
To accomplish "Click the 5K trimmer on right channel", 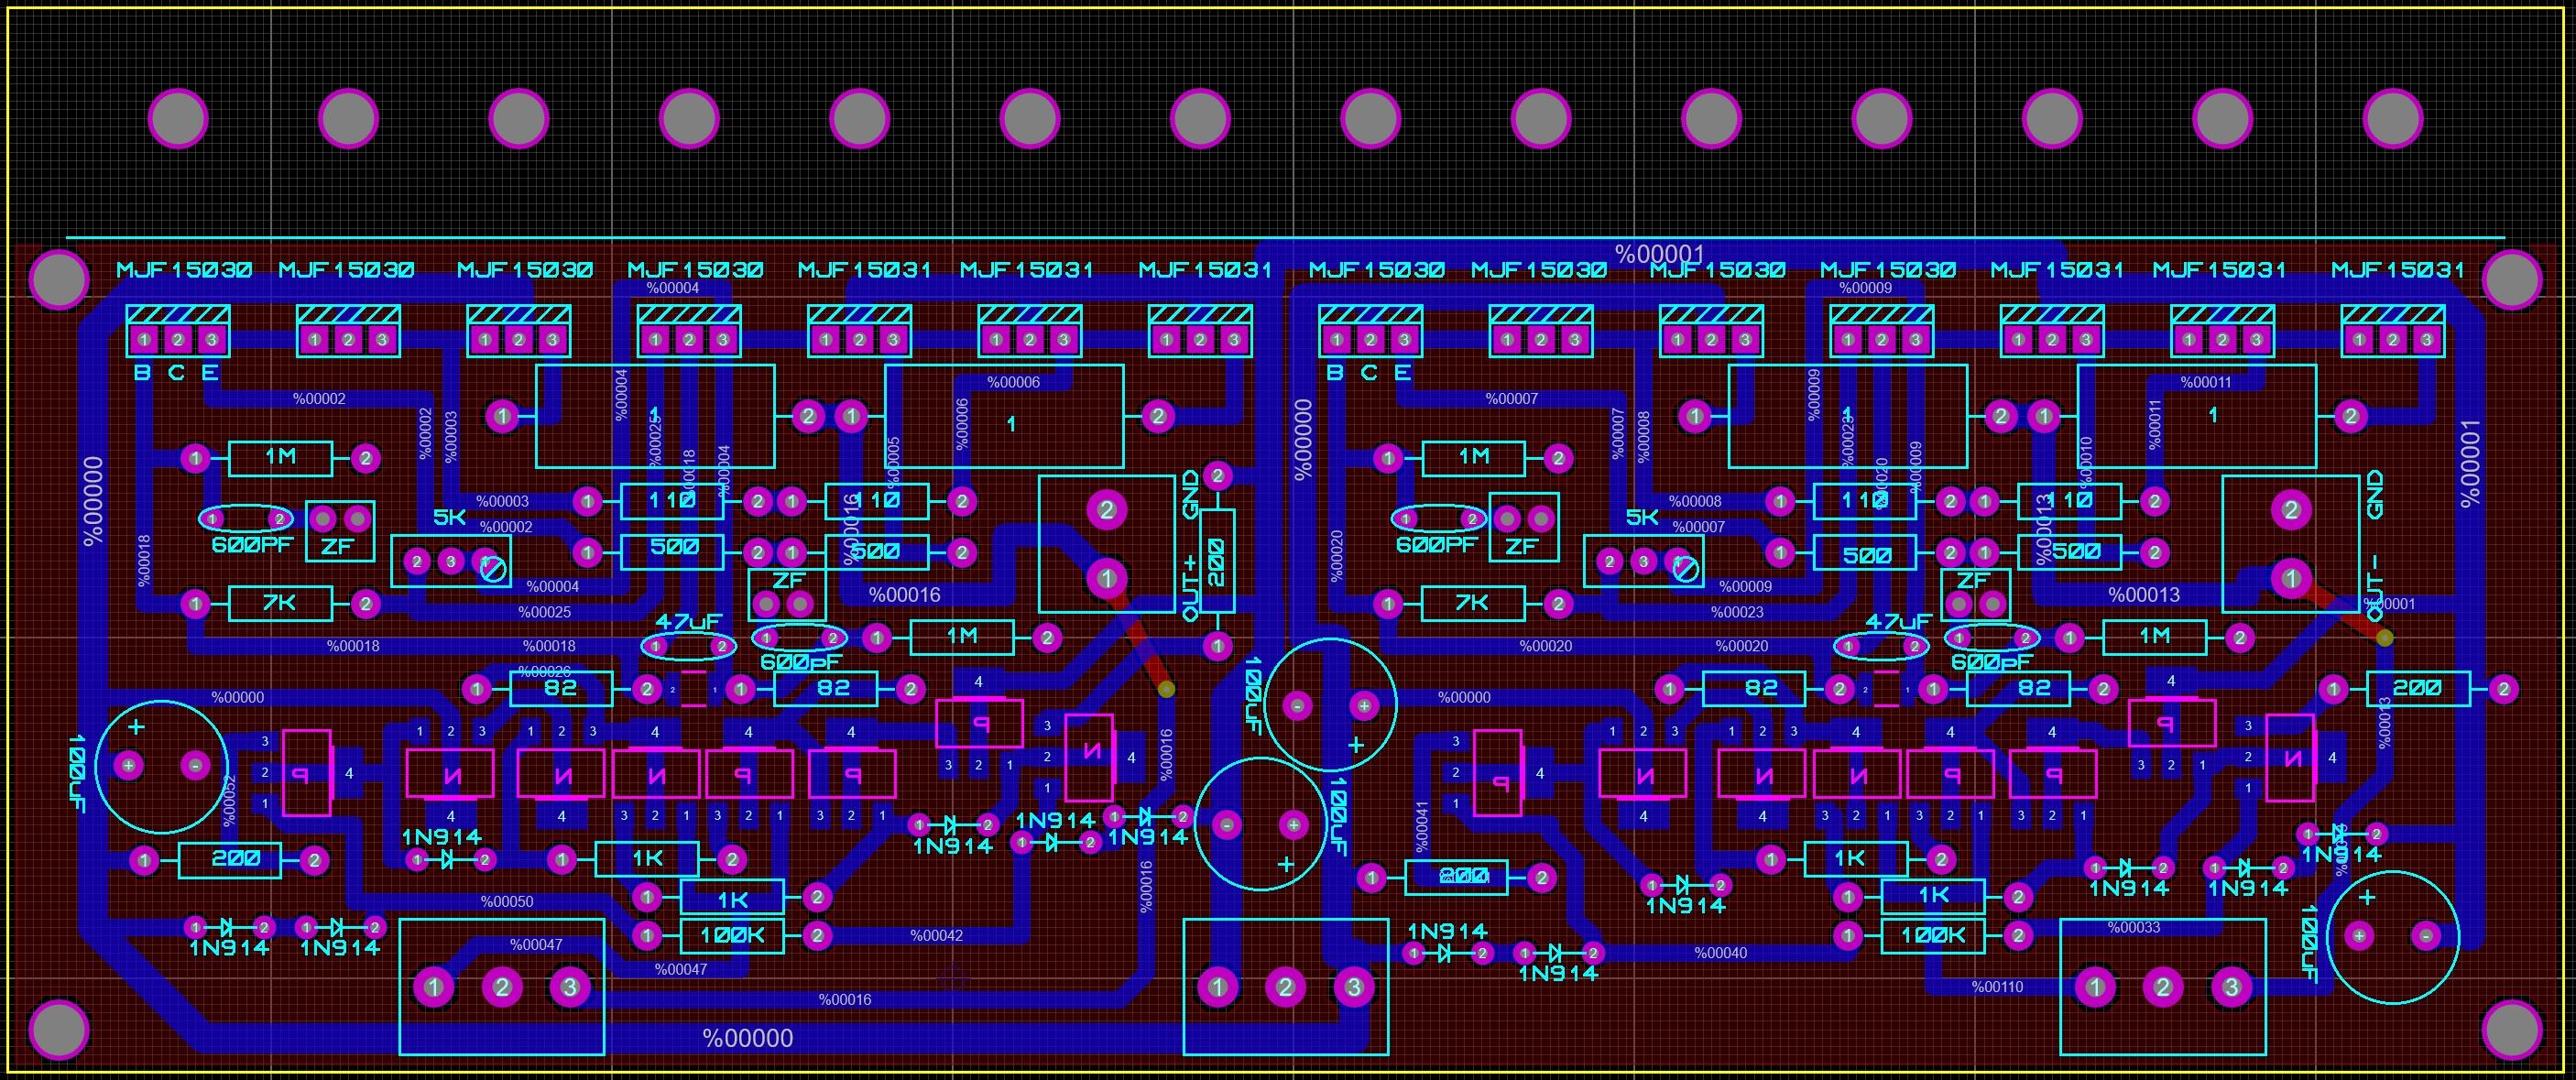I will (x=1643, y=561).
